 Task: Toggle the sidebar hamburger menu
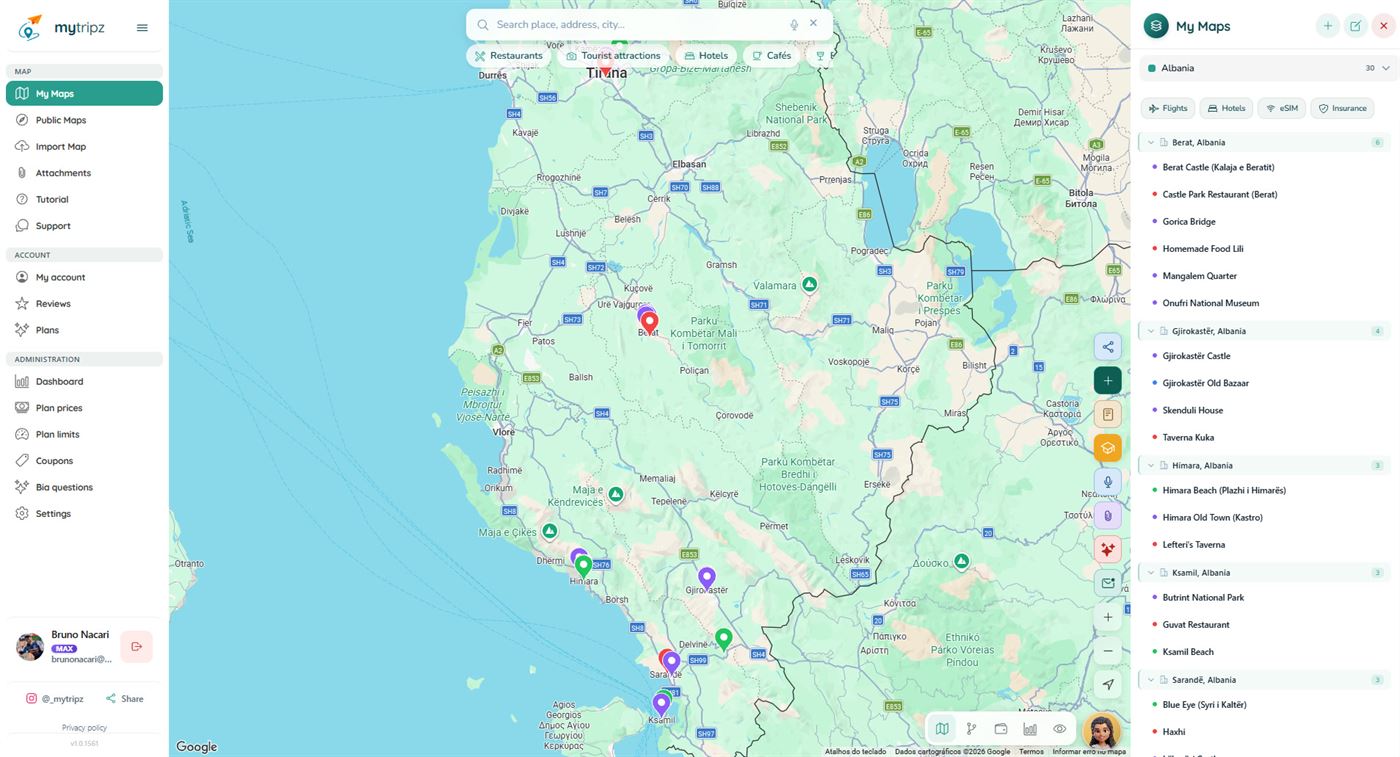(x=142, y=28)
